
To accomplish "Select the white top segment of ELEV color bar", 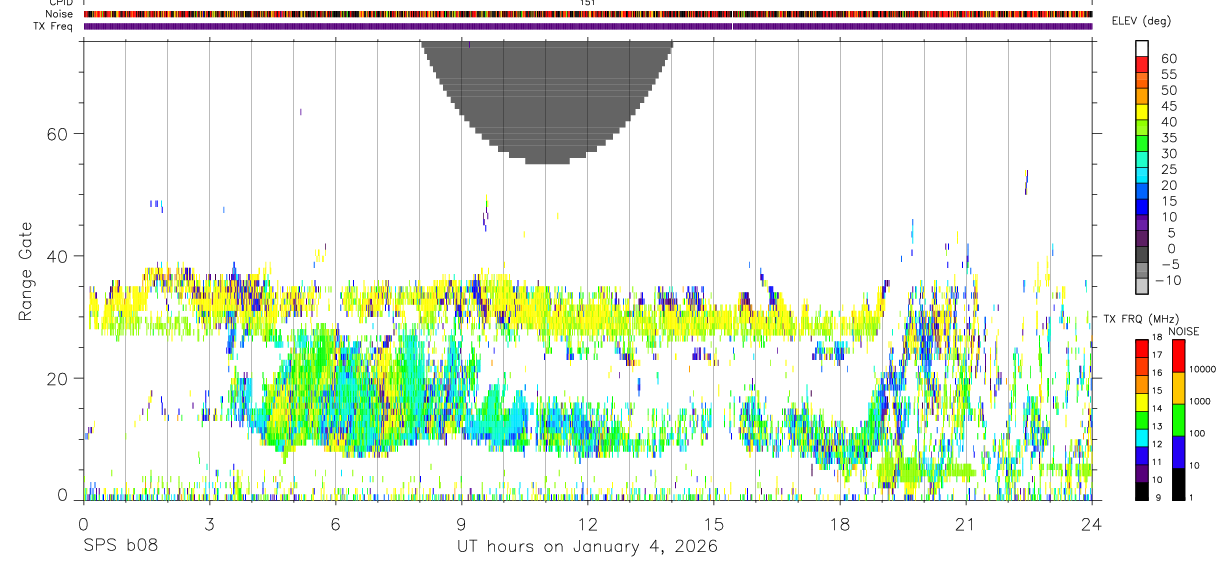I will click(x=1142, y=47).
